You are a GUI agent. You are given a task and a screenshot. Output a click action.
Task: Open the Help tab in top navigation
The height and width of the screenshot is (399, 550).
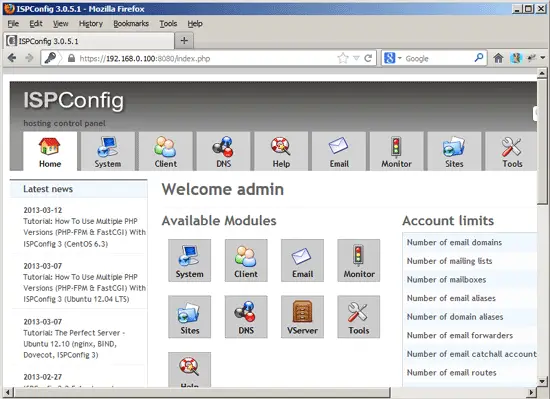(281, 151)
